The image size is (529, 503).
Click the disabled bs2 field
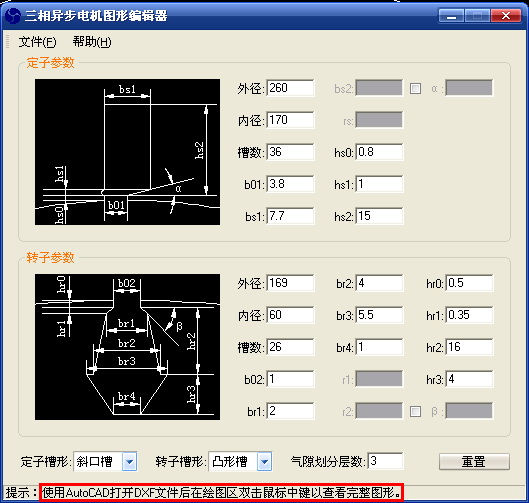379,88
